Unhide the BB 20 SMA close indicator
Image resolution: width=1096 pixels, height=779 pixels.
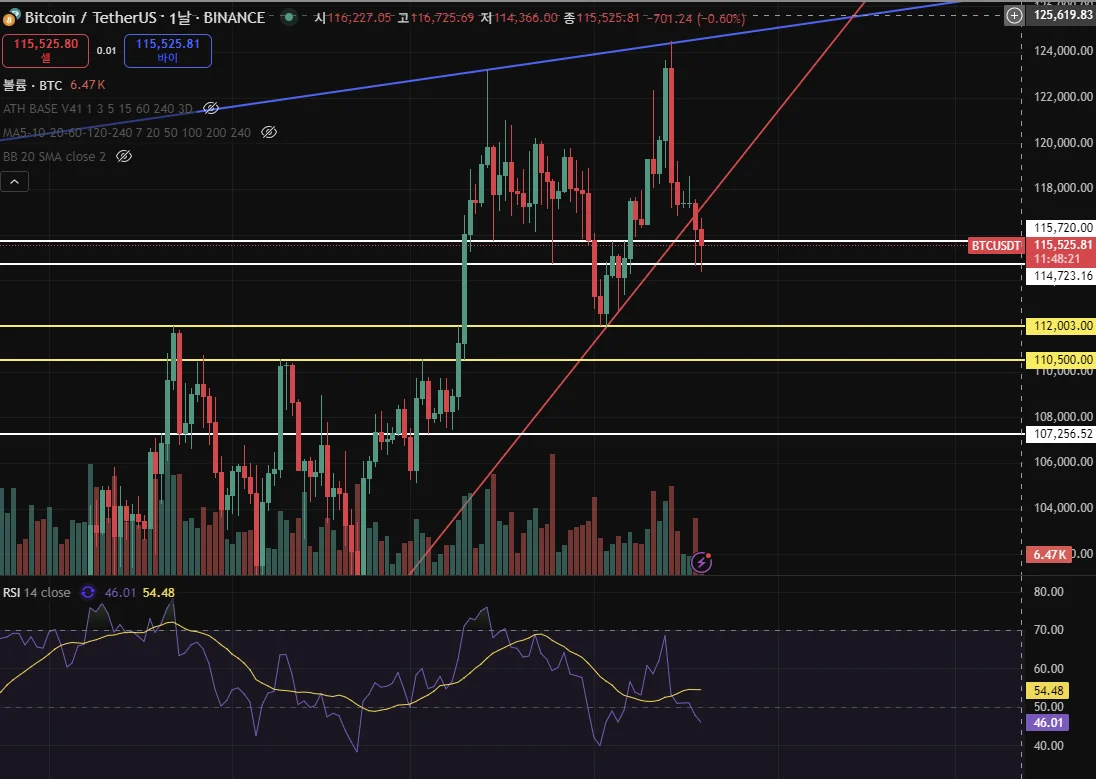click(x=124, y=156)
